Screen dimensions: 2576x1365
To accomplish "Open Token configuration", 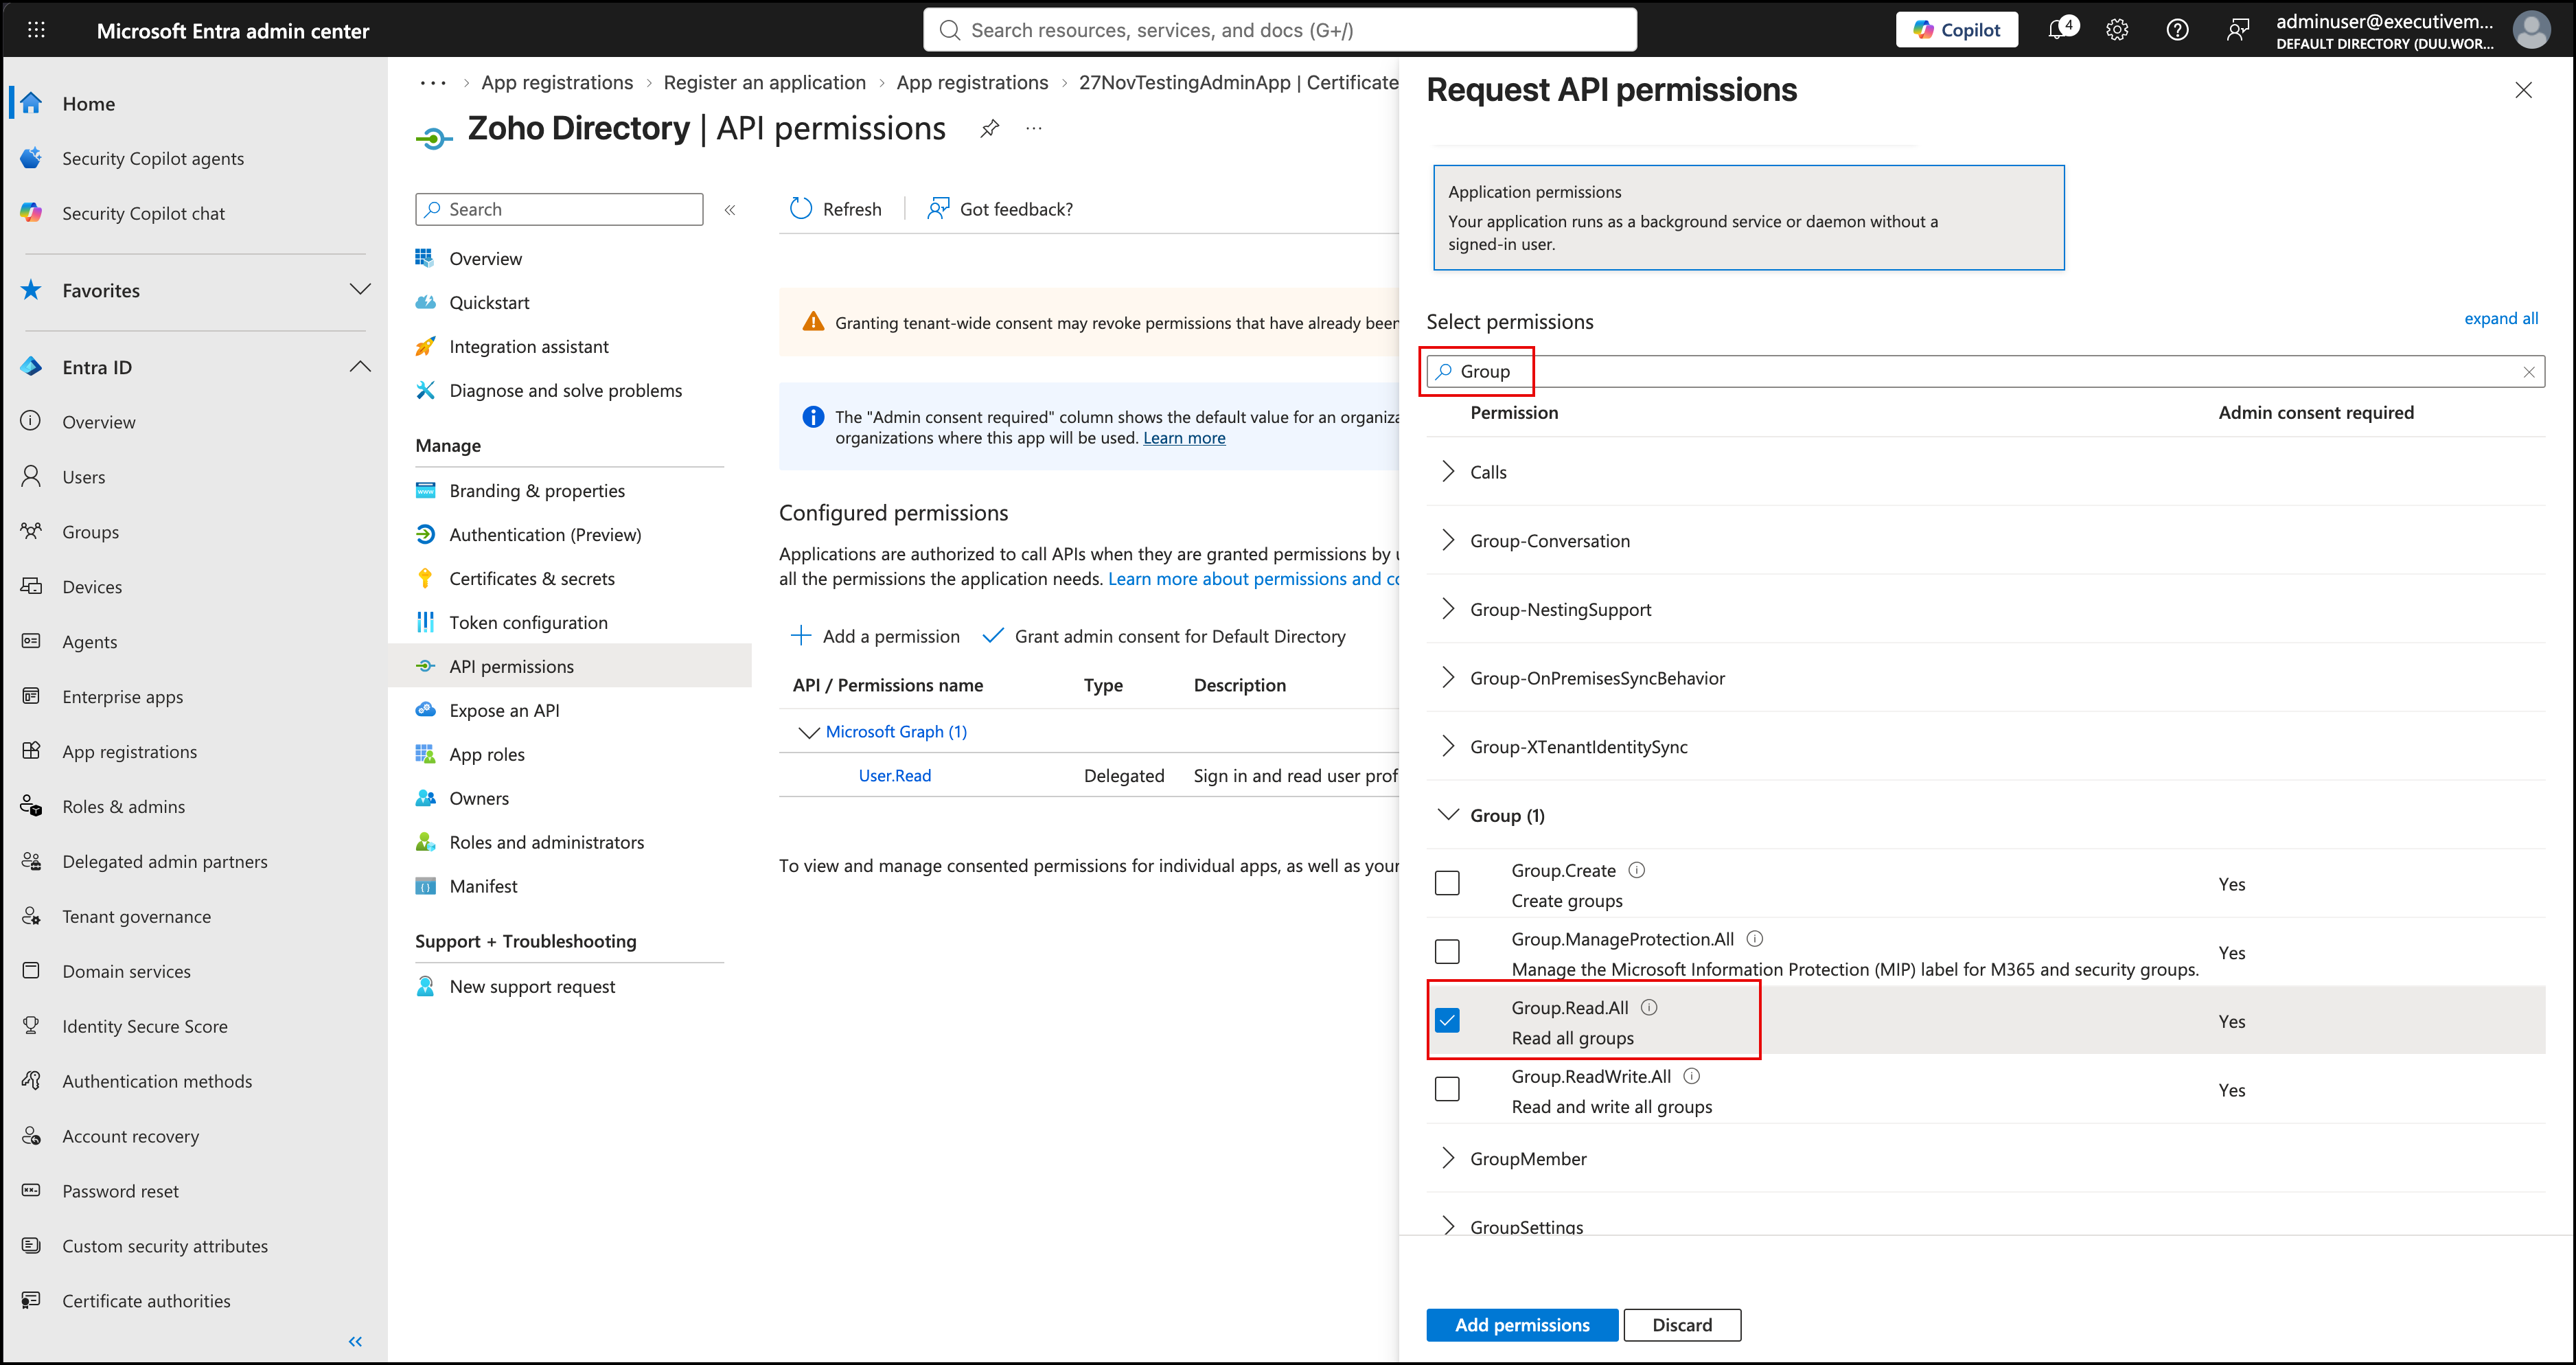I will click(528, 623).
